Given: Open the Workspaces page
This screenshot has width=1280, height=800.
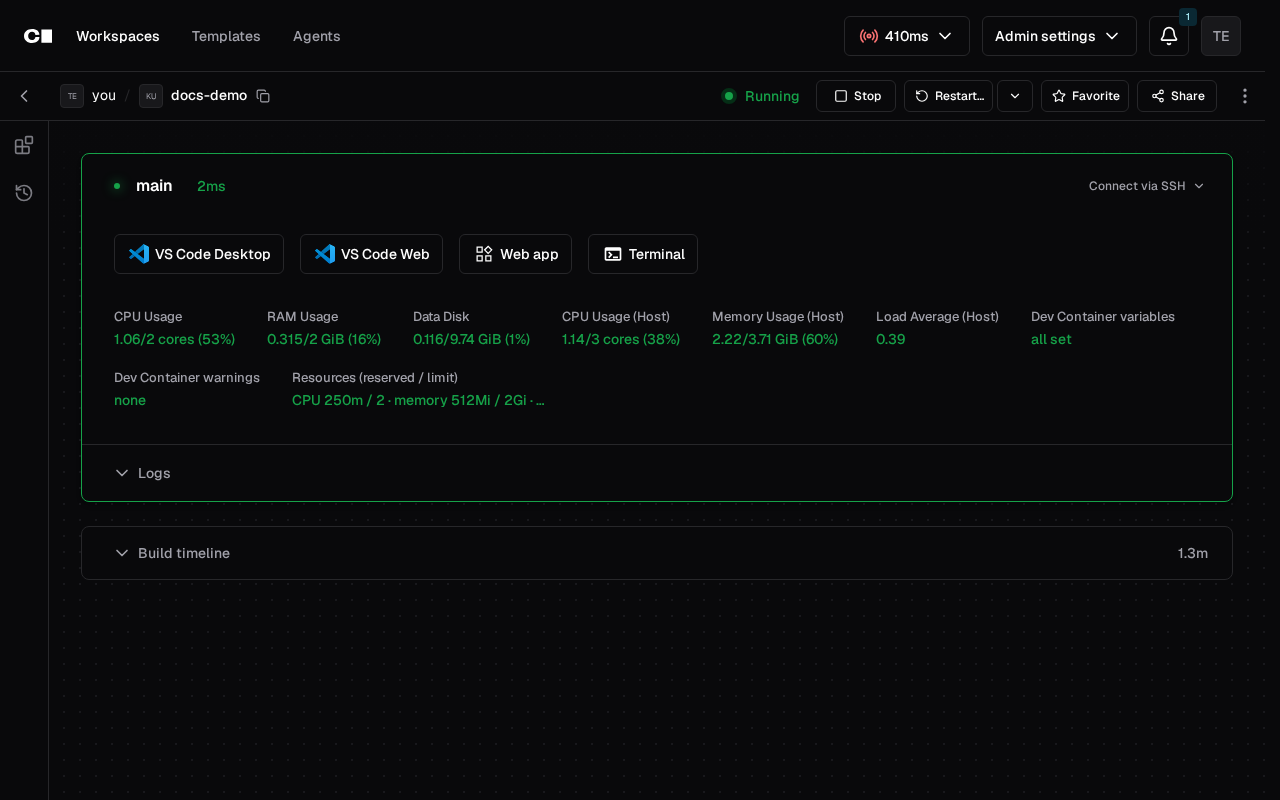Looking at the screenshot, I should tap(118, 36).
